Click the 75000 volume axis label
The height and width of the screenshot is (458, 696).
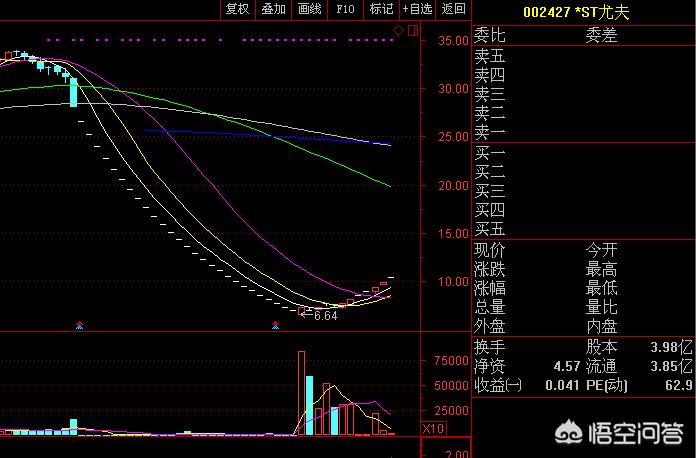click(x=451, y=361)
